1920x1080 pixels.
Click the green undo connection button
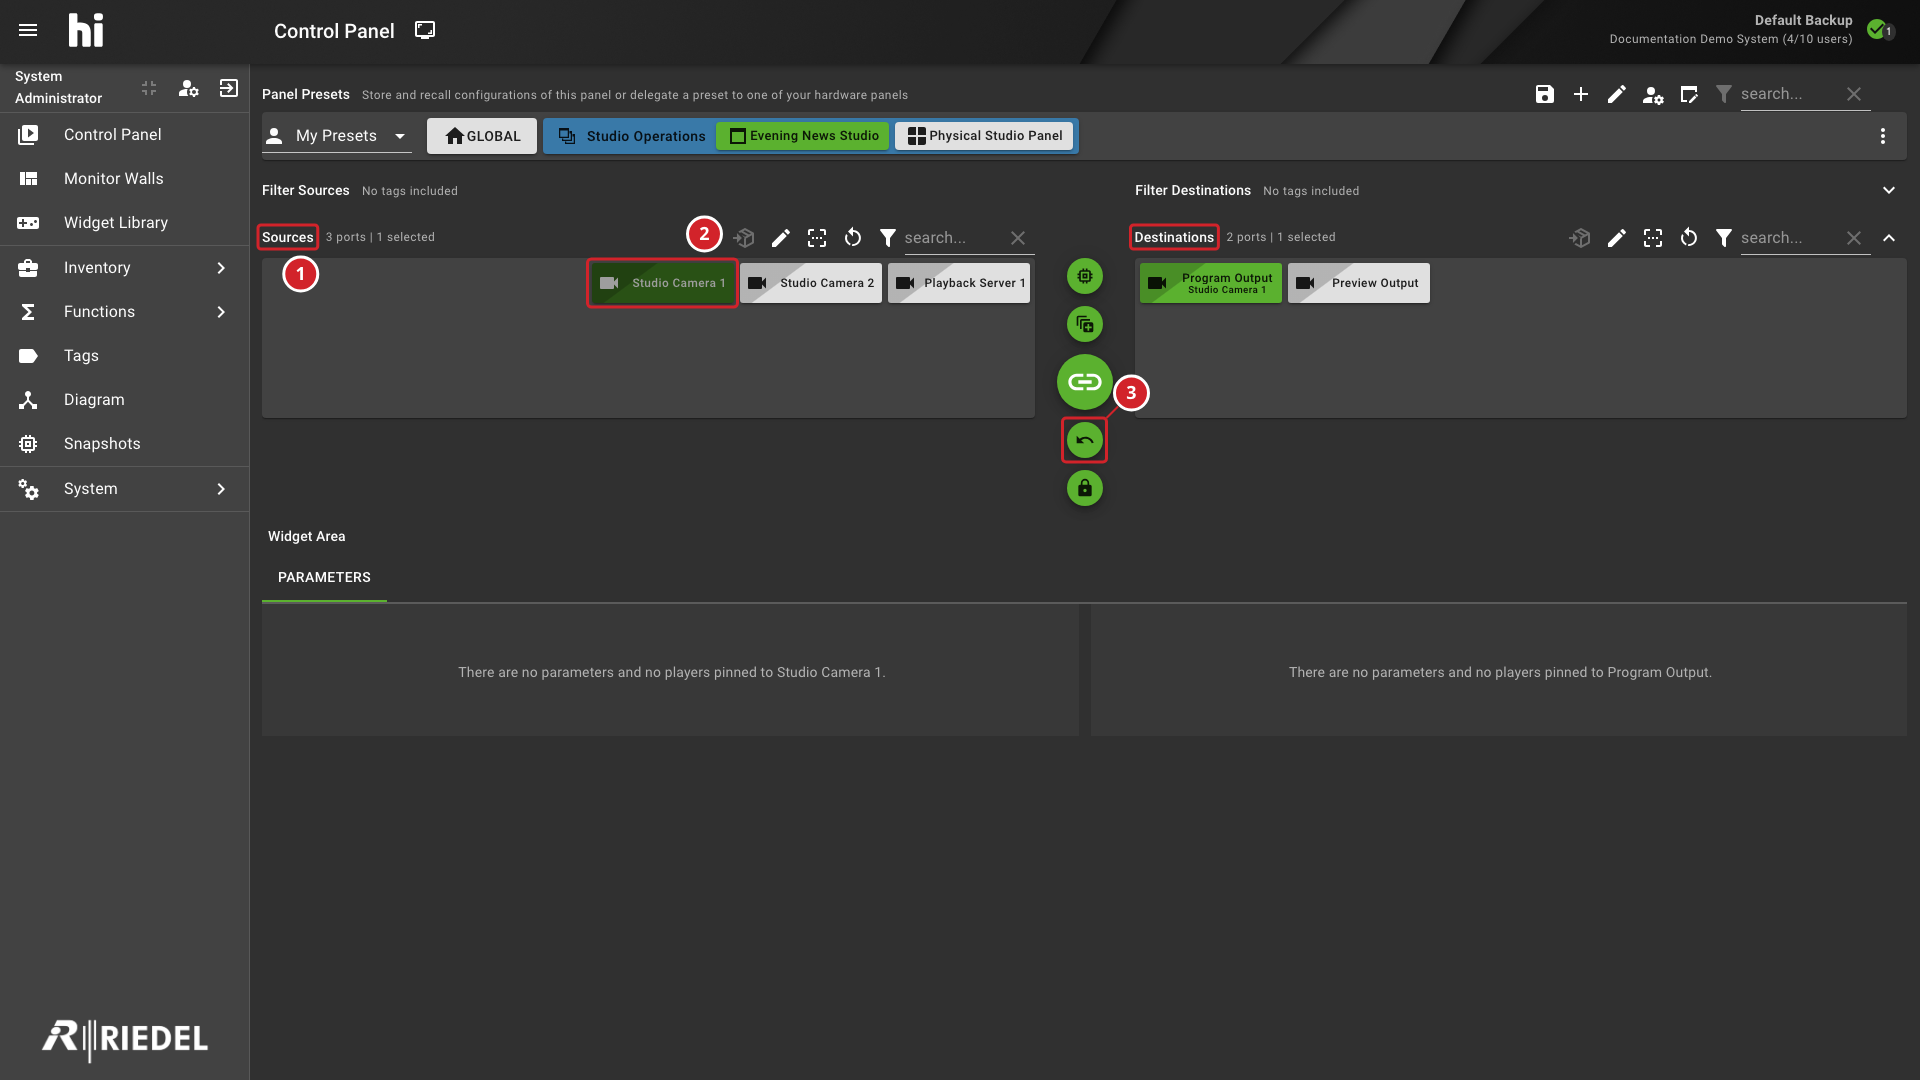[x=1085, y=440]
